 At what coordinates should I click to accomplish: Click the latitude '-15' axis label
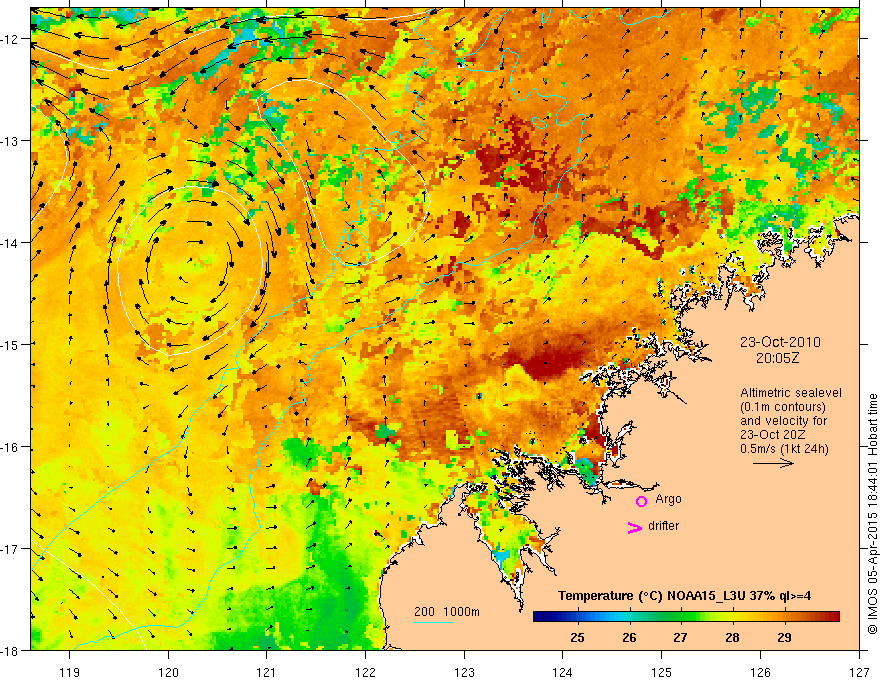click(11, 344)
